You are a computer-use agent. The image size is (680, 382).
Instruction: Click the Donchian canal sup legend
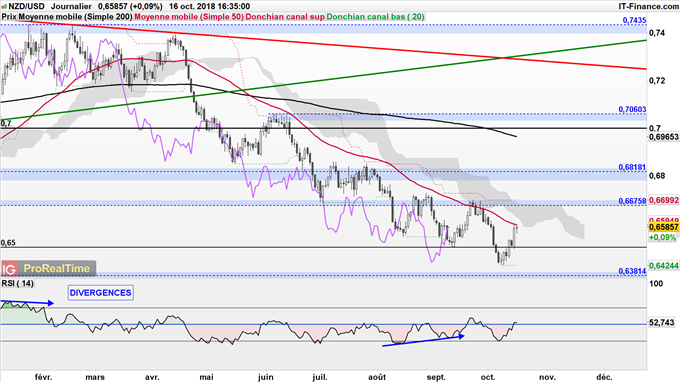click(285, 17)
